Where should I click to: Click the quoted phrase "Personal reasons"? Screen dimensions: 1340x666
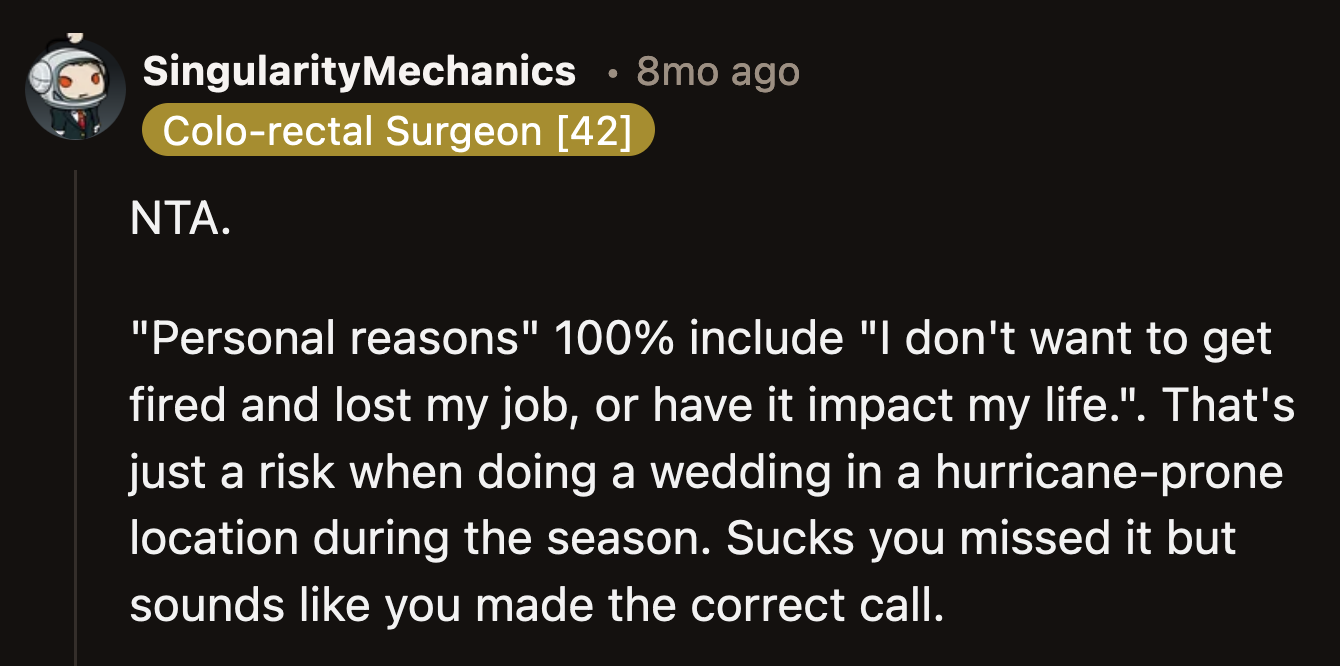click(x=335, y=340)
